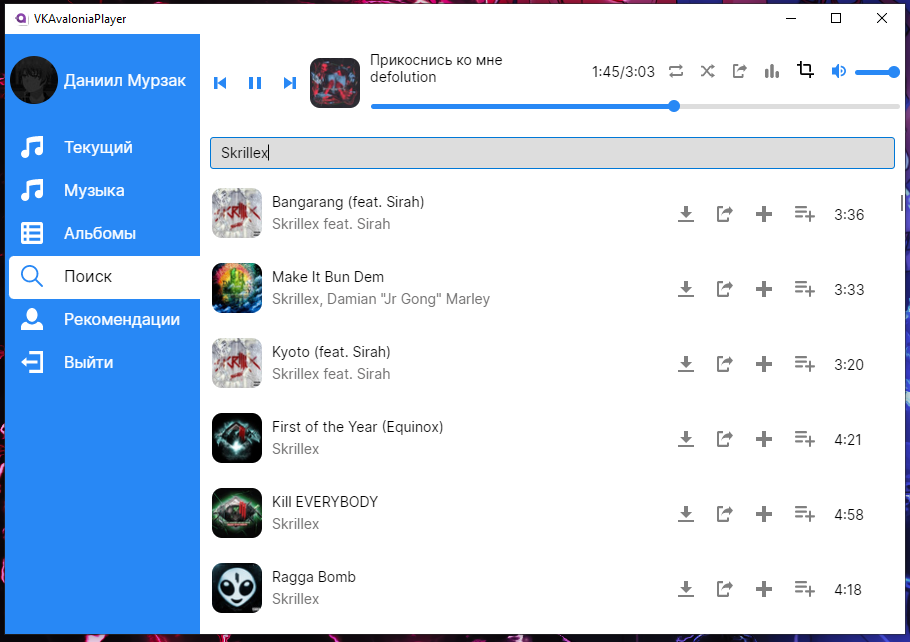
Task: Add First of the Year with plus
Action: (764, 439)
